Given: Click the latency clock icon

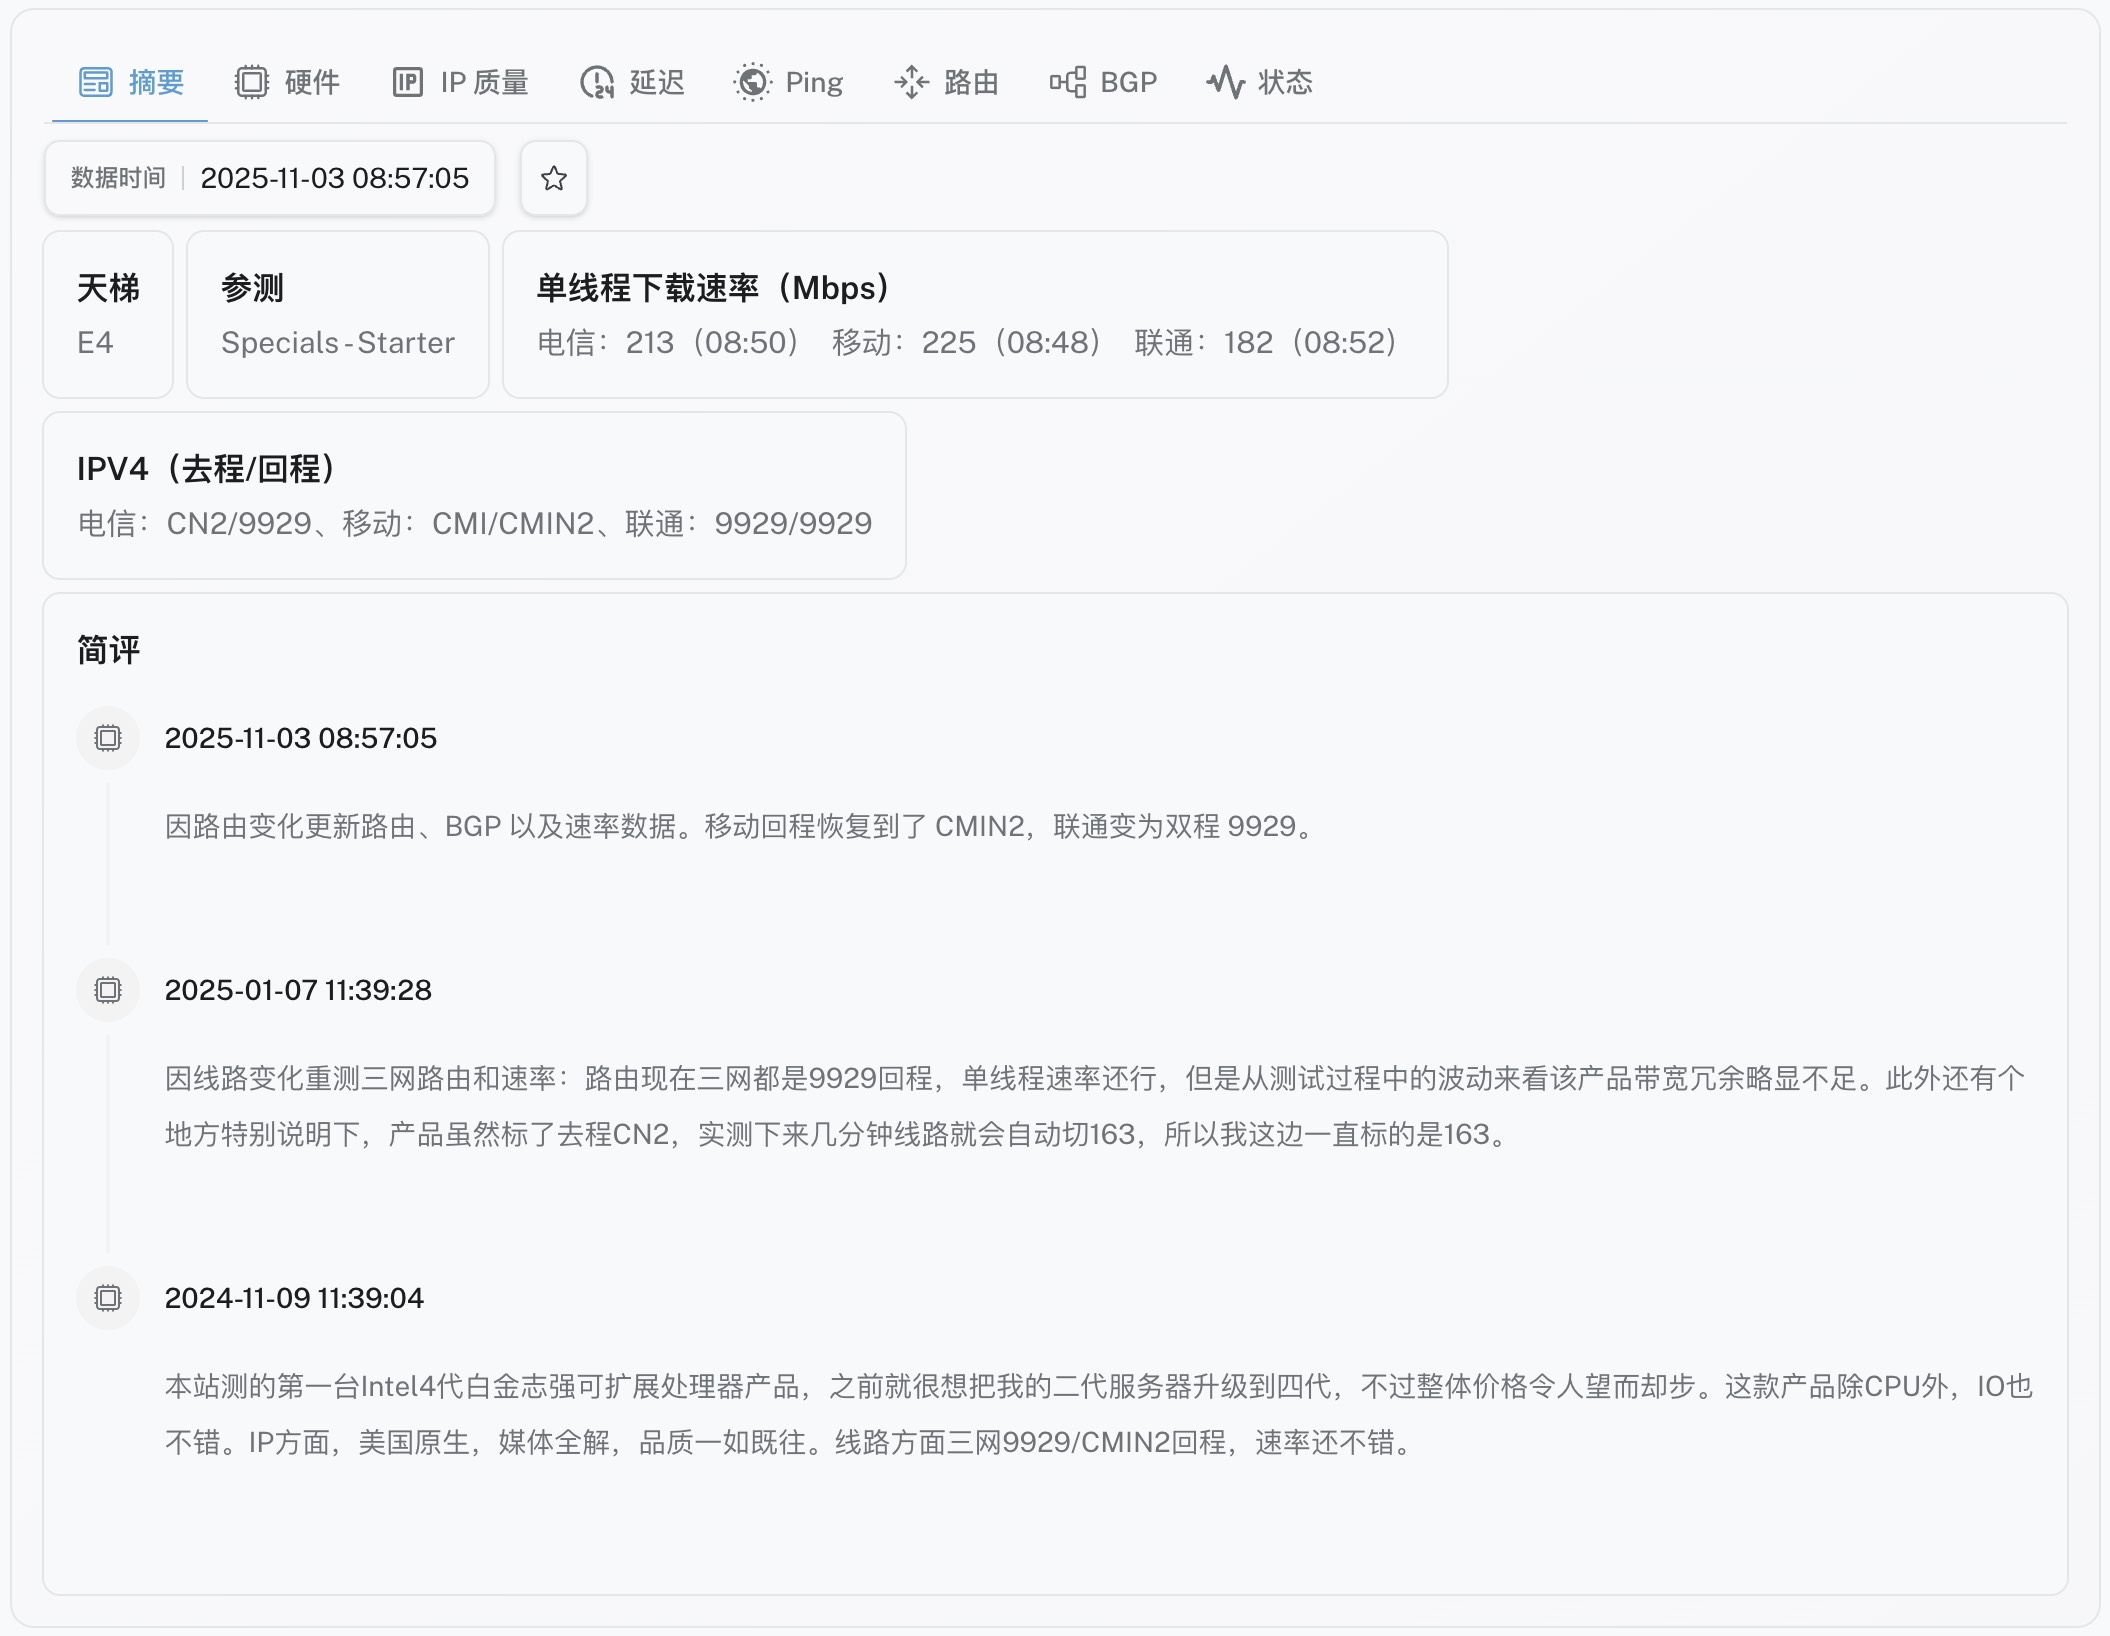Looking at the screenshot, I should point(597,82).
